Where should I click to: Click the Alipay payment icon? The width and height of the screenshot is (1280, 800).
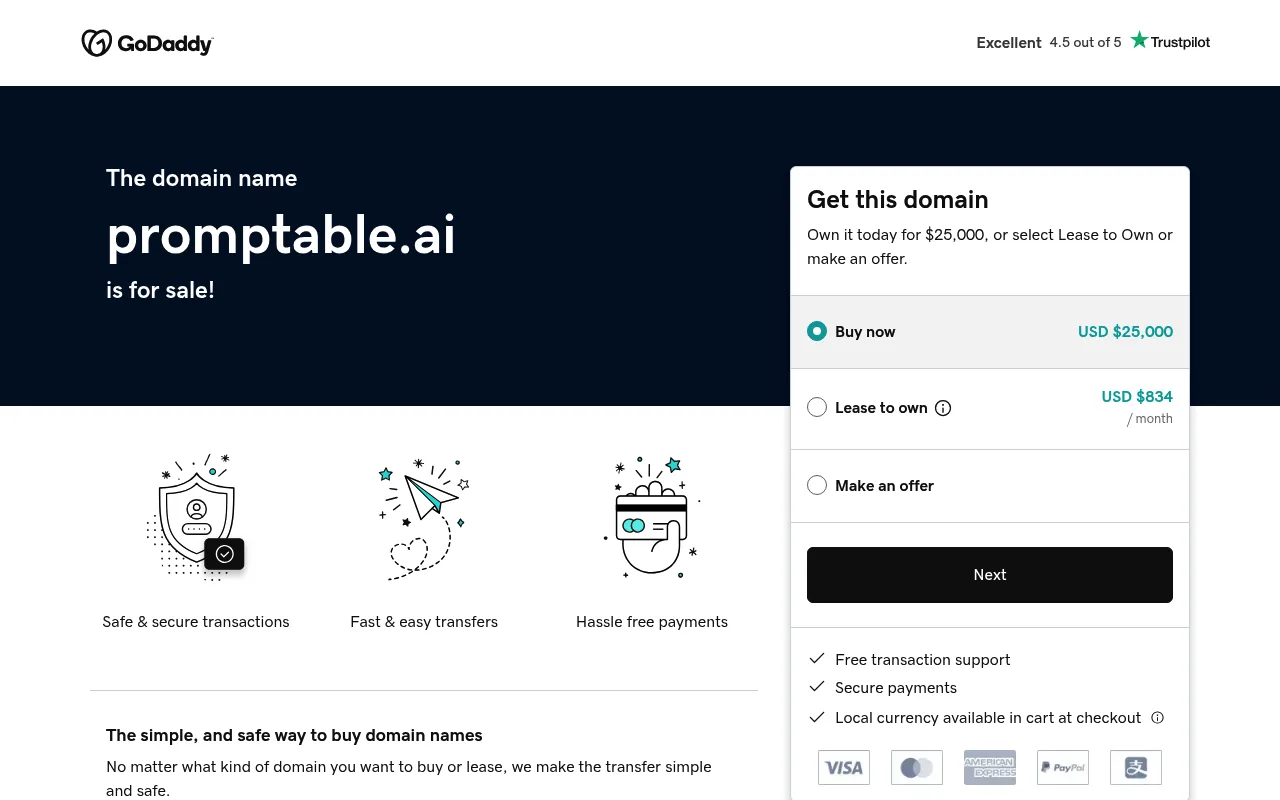(1136, 767)
